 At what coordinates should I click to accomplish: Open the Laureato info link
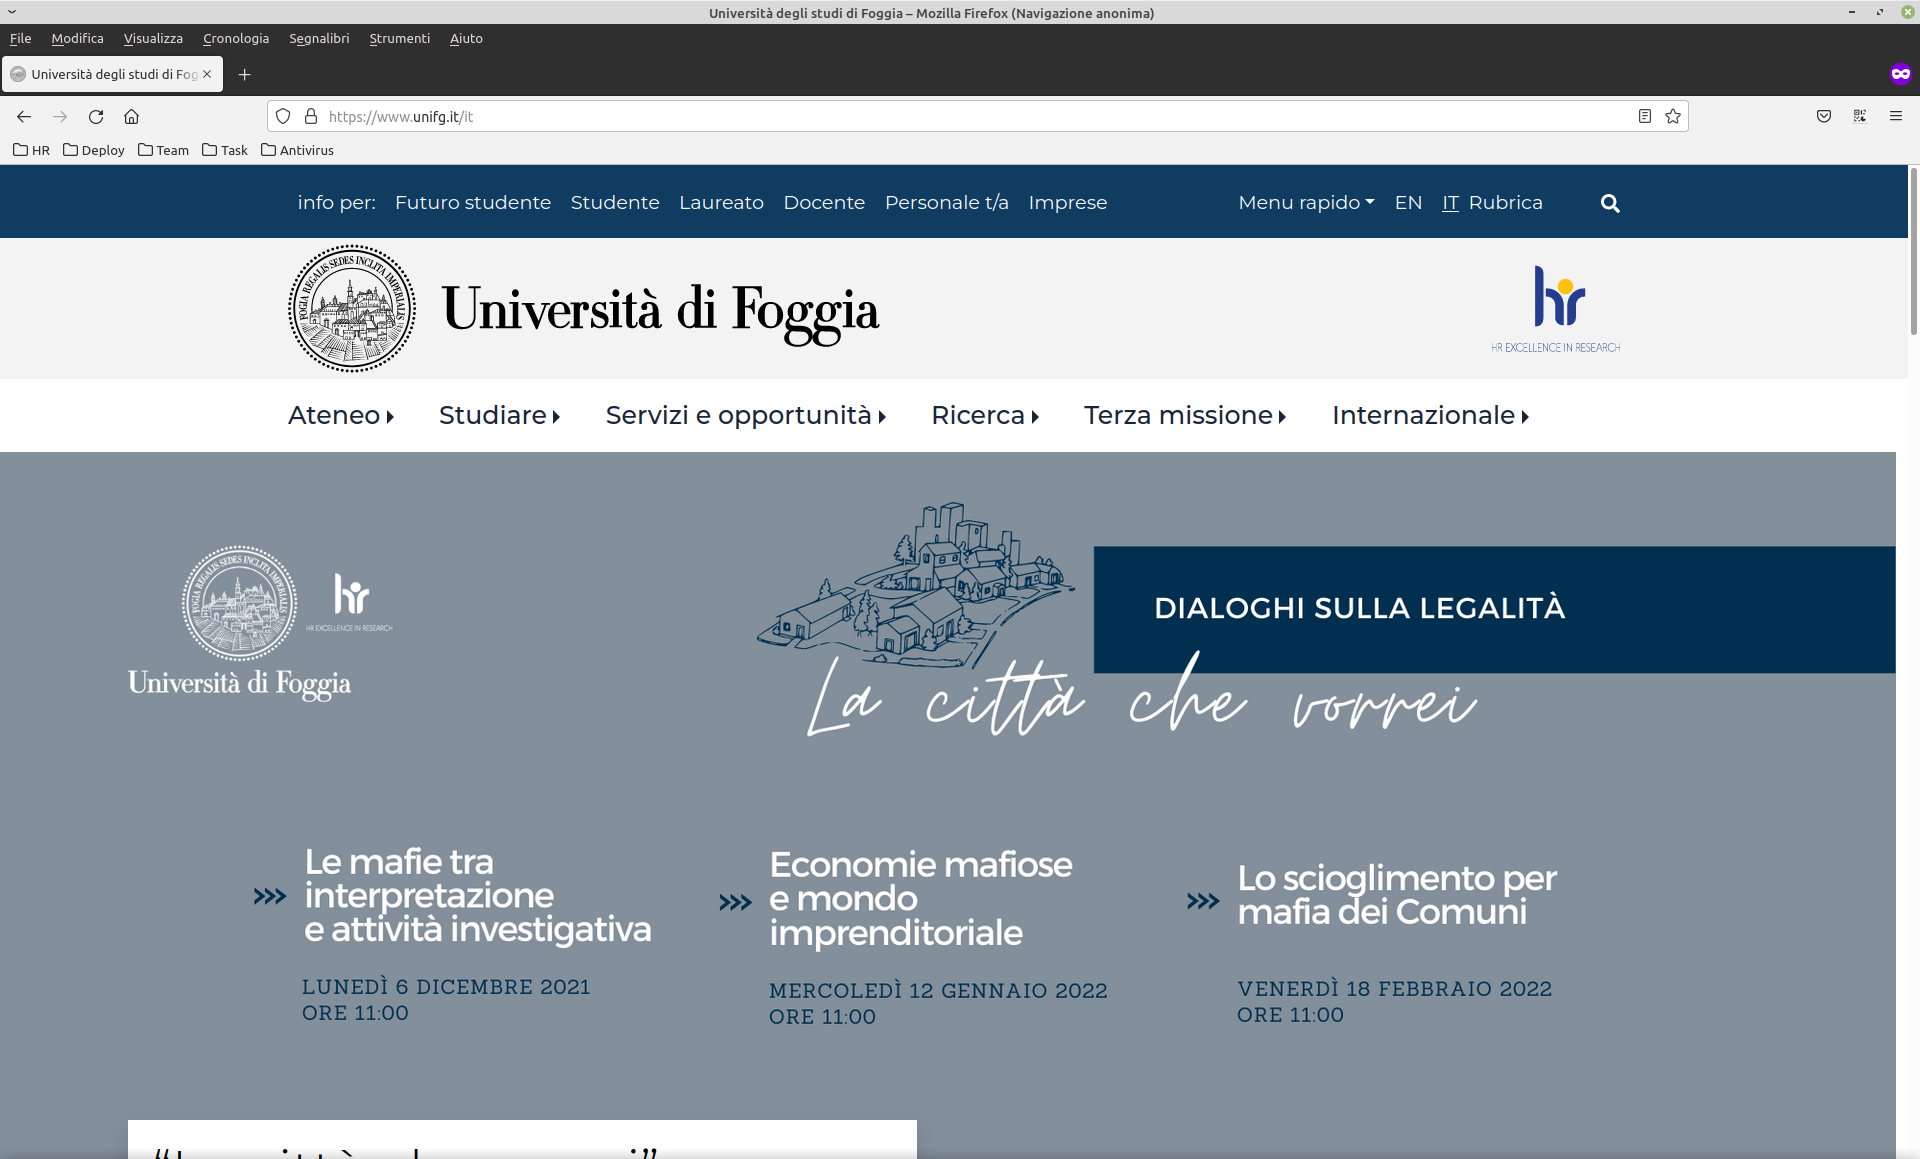(x=721, y=203)
